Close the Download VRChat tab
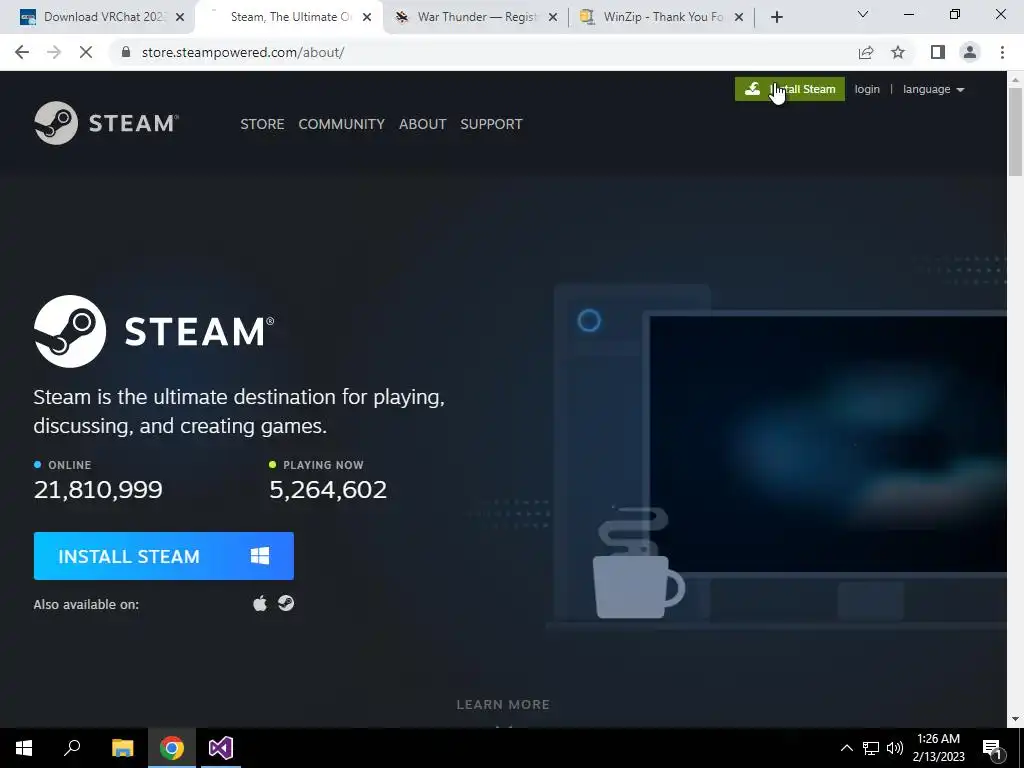1024x768 pixels. click(180, 17)
